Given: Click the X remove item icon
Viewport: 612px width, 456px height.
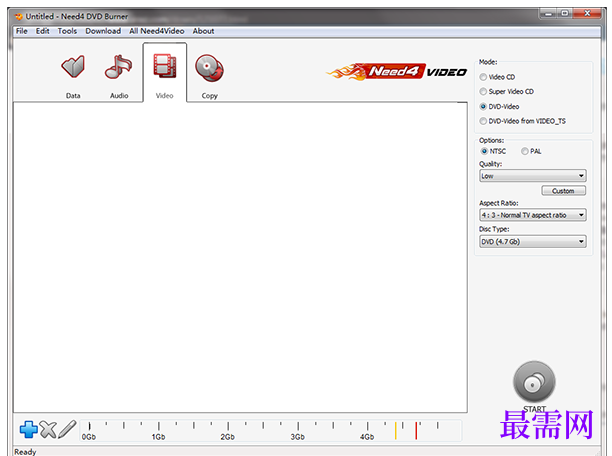Looking at the screenshot, I should (48, 429).
